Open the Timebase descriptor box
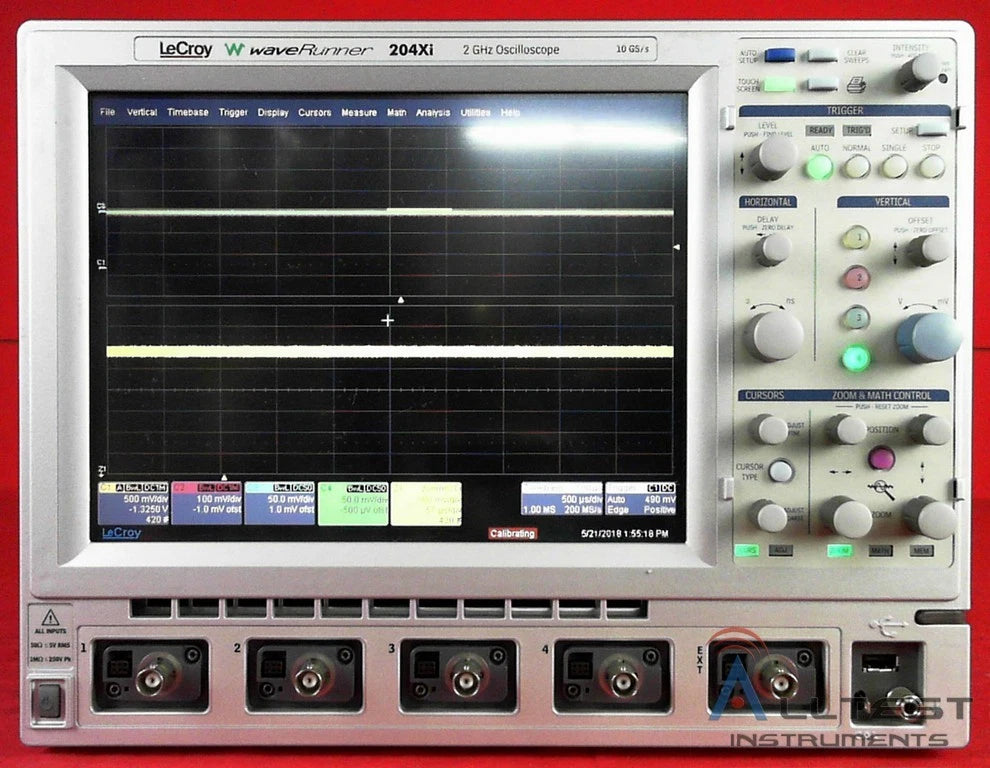Screen dimensions: 990x768 click(x=561, y=502)
